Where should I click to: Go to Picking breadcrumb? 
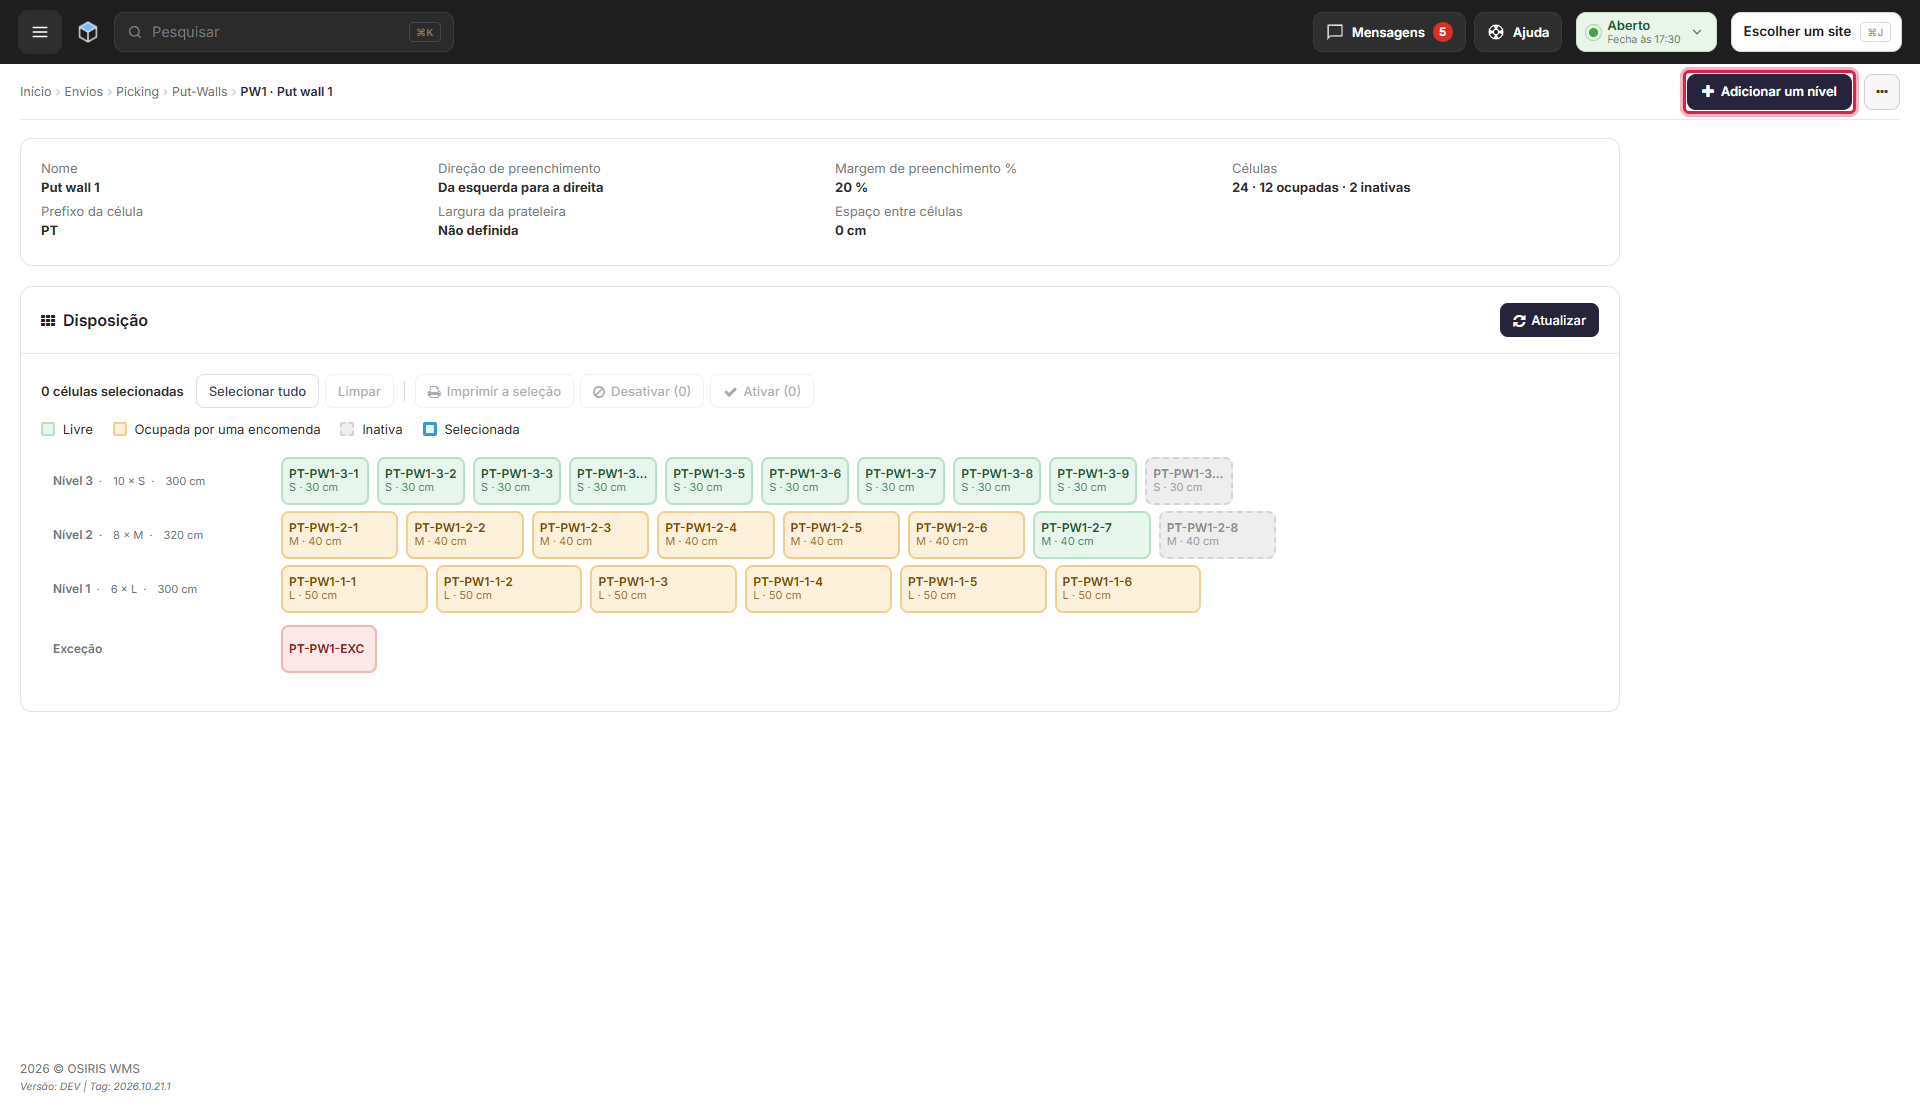coord(137,92)
